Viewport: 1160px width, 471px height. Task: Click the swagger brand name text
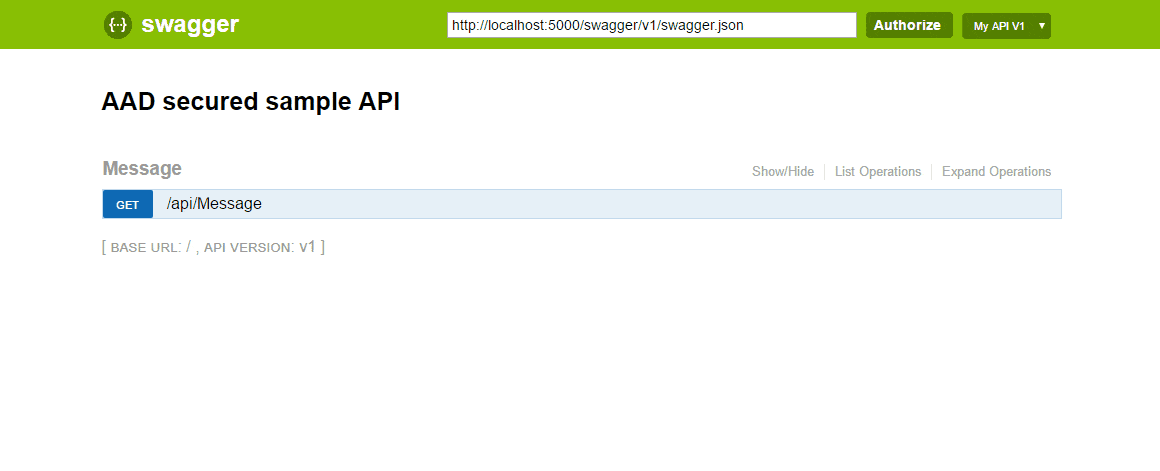pyautogui.click(x=190, y=25)
